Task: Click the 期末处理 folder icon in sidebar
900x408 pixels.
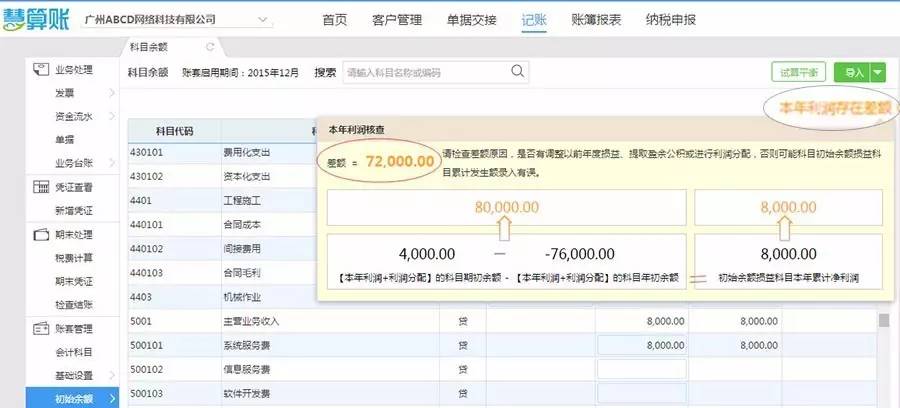Action: click(x=41, y=235)
